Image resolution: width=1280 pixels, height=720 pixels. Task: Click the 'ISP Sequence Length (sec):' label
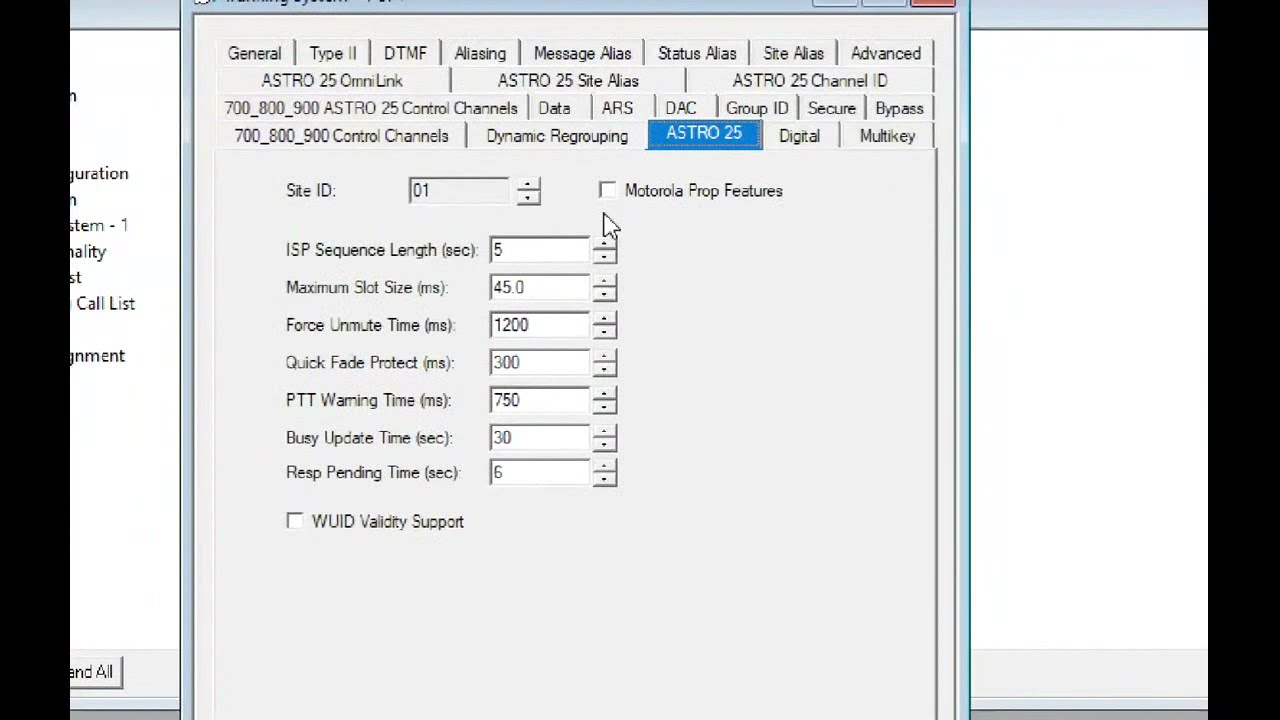pyautogui.click(x=383, y=250)
